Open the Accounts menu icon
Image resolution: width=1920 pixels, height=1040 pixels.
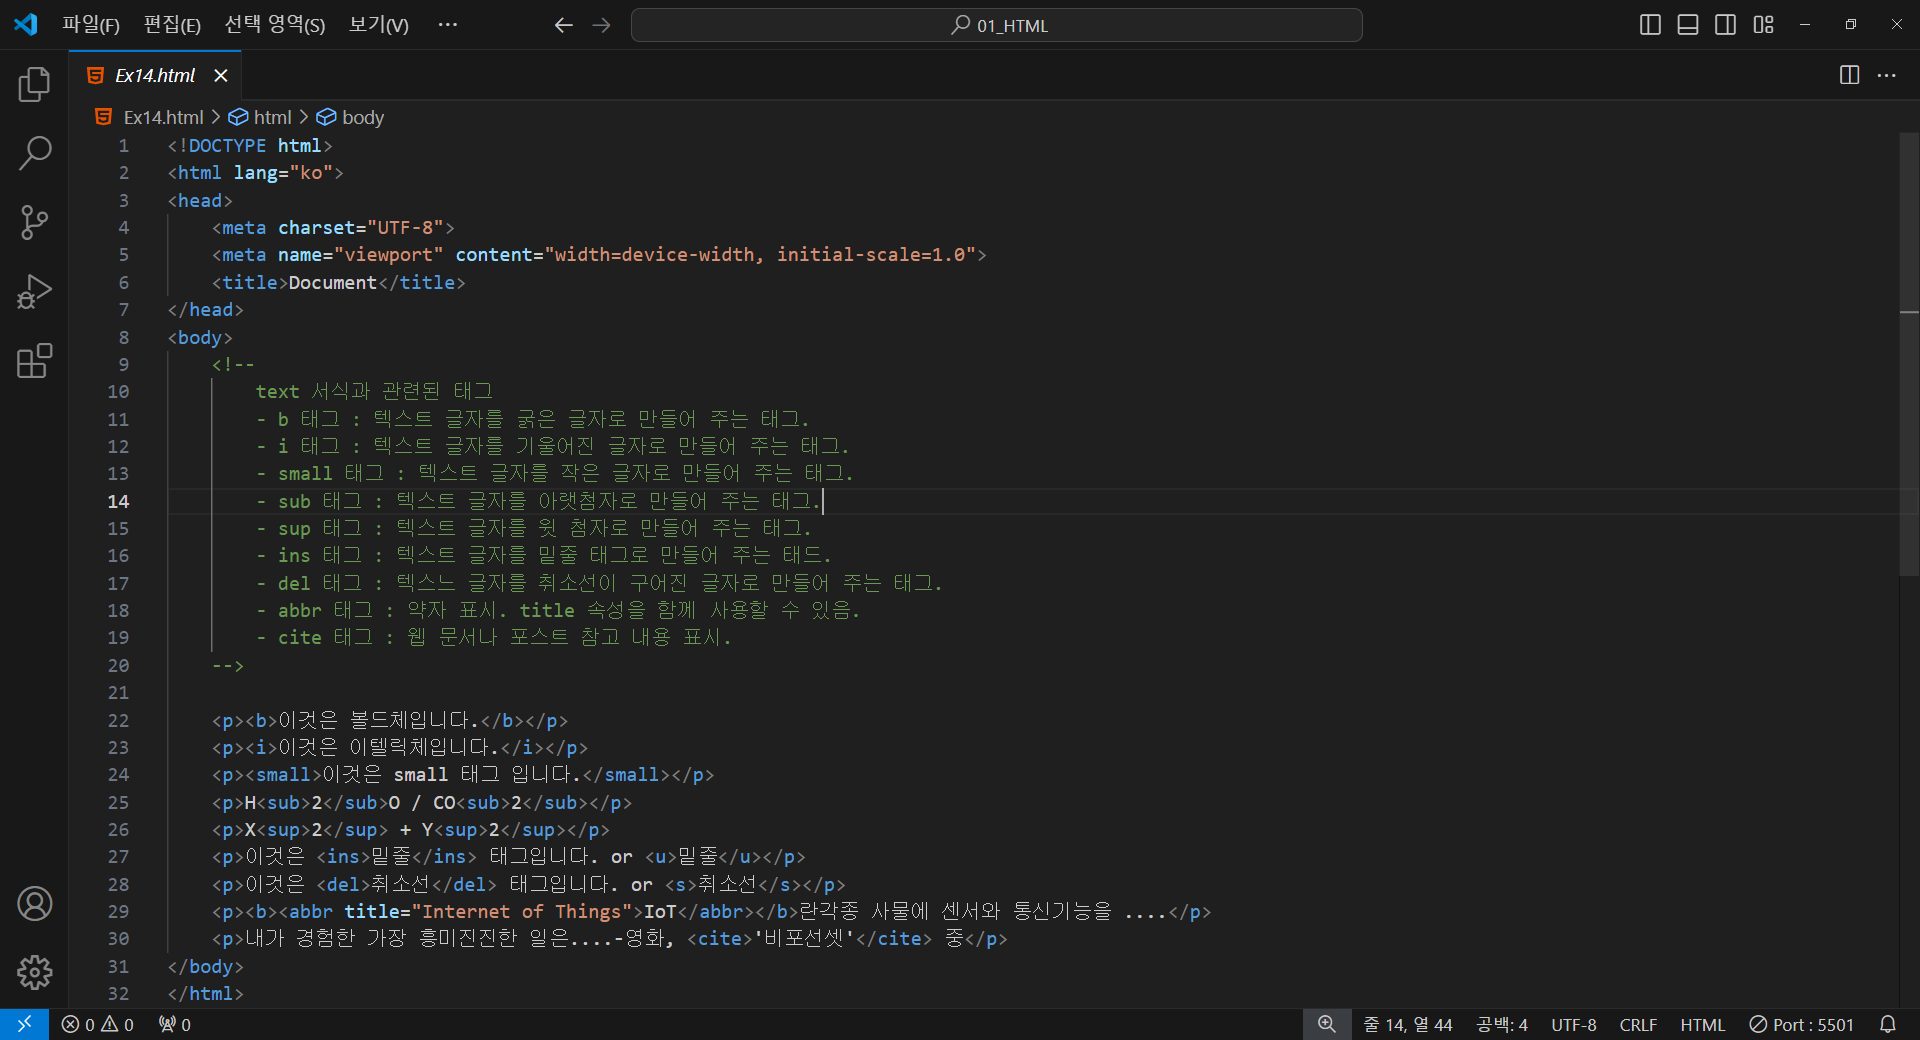pyautogui.click(x=34, y=904)
